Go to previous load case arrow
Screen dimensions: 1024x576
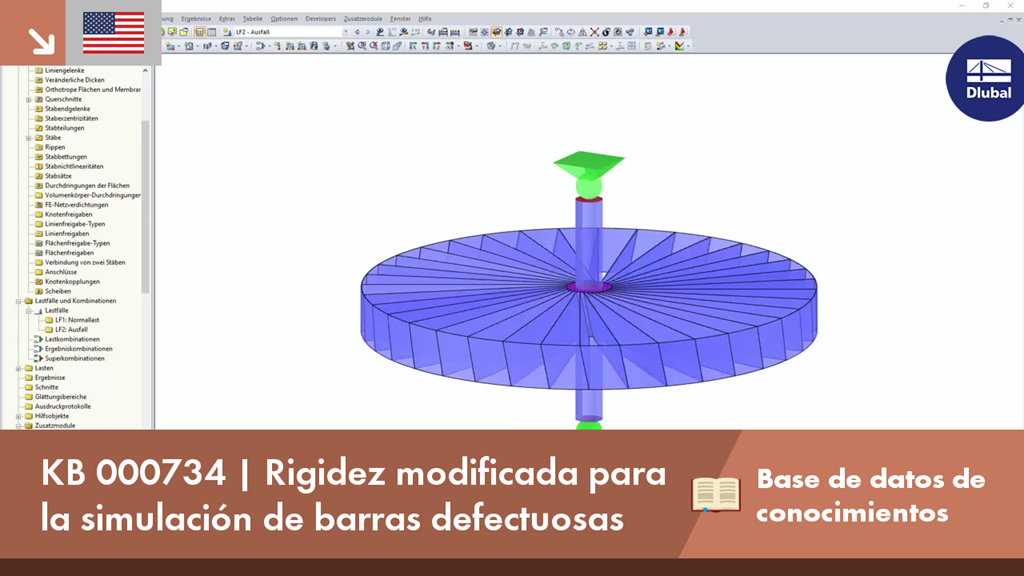tap(357, 32)
